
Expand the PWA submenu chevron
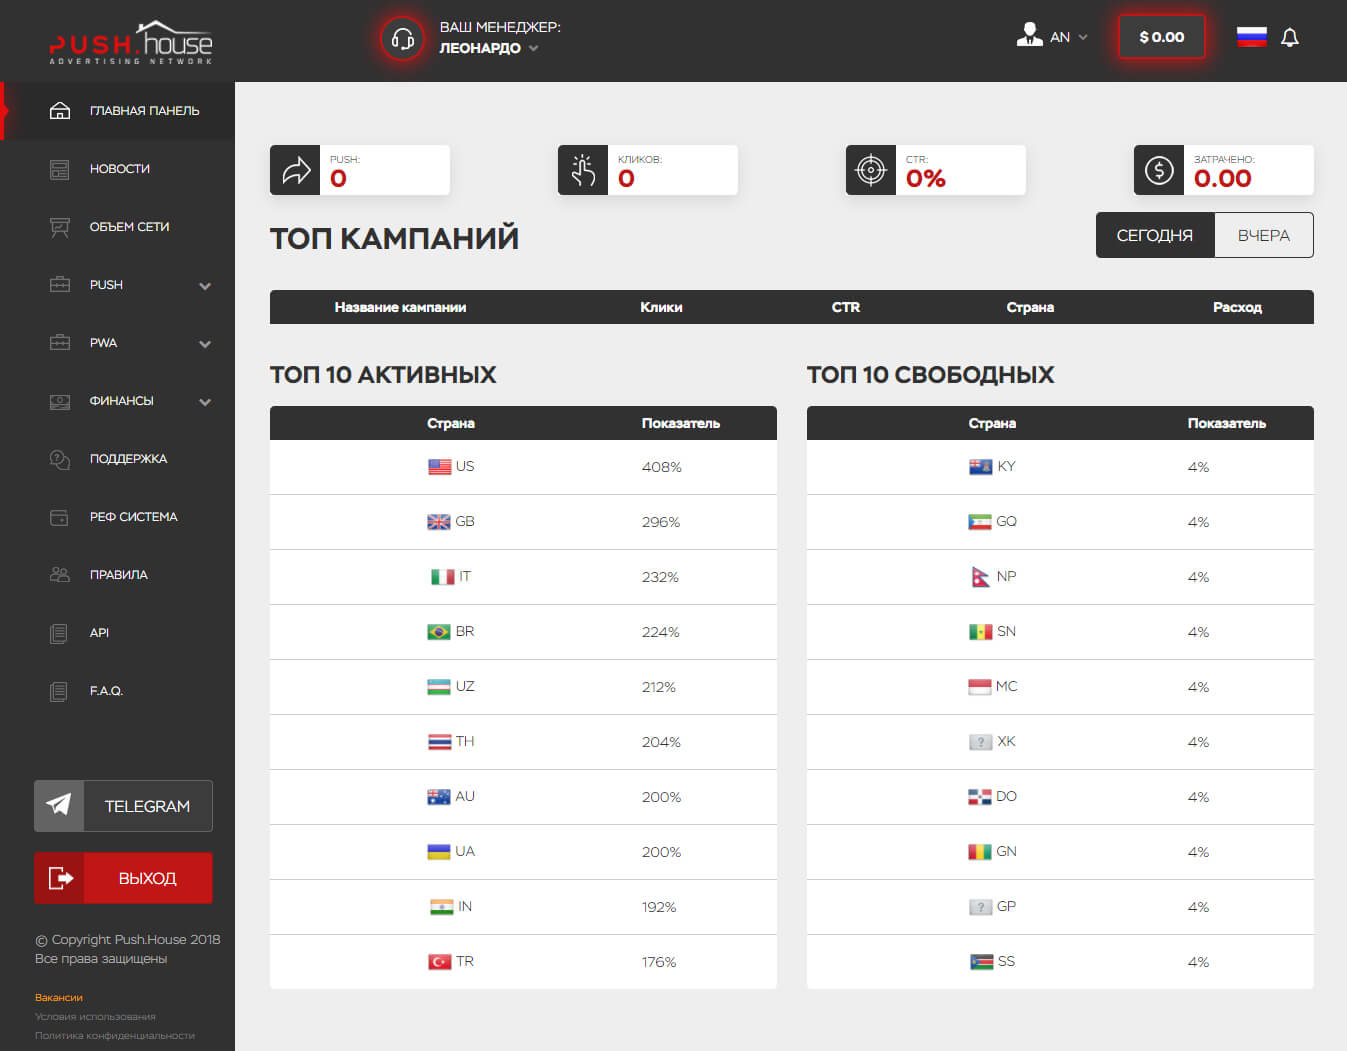(x=205, y=344)
